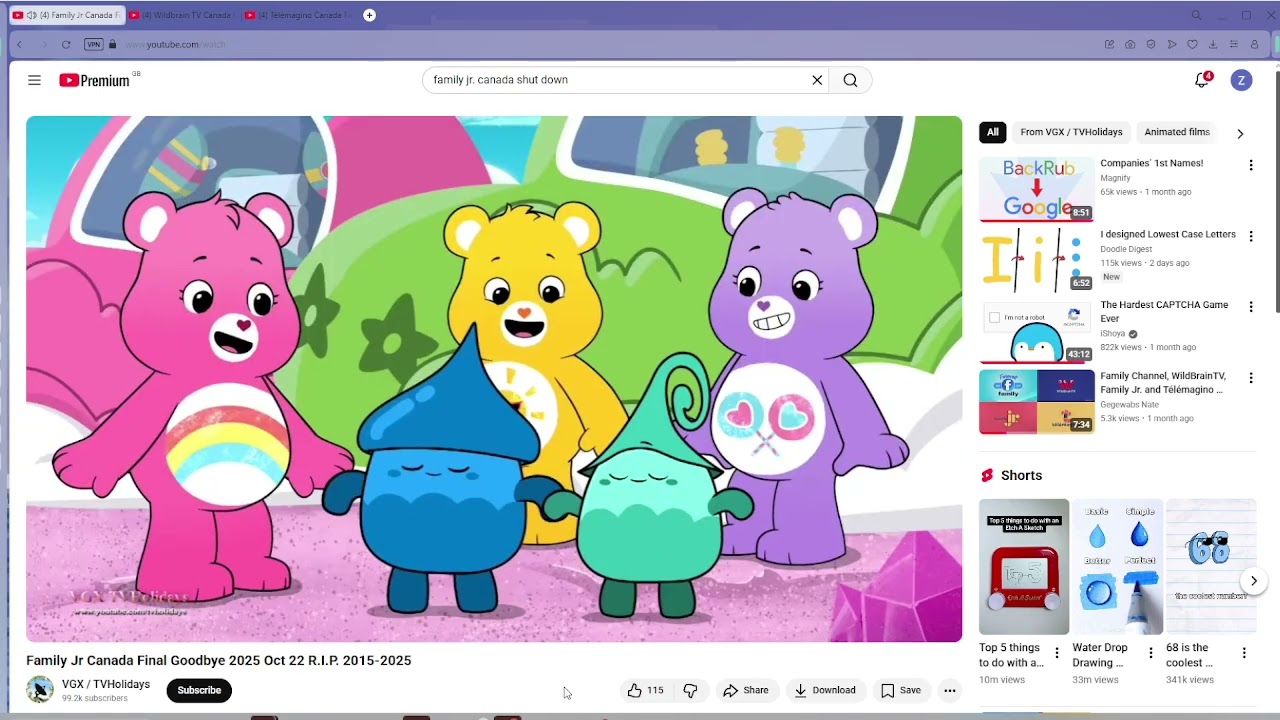Open the browser downloads icon

click(x=1213, y=44)
